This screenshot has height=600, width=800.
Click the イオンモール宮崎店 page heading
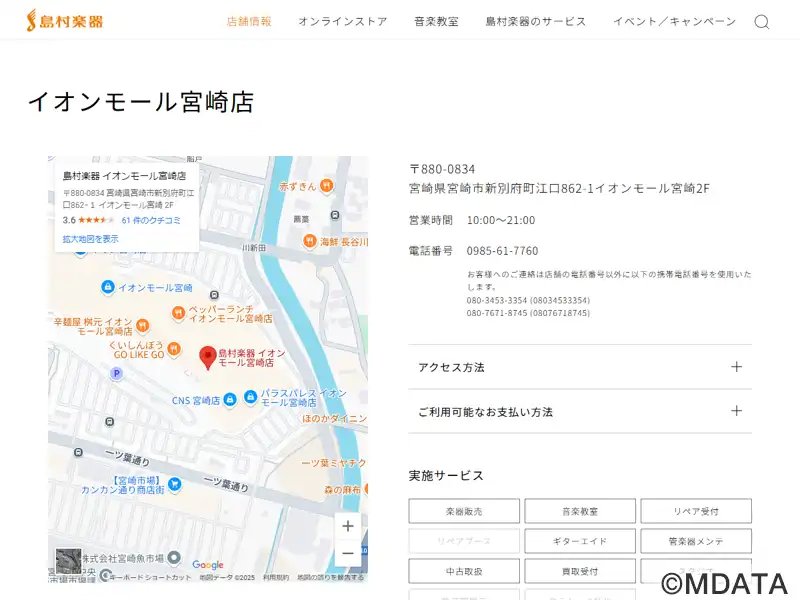pyautogui.click(x=141, y=102)
